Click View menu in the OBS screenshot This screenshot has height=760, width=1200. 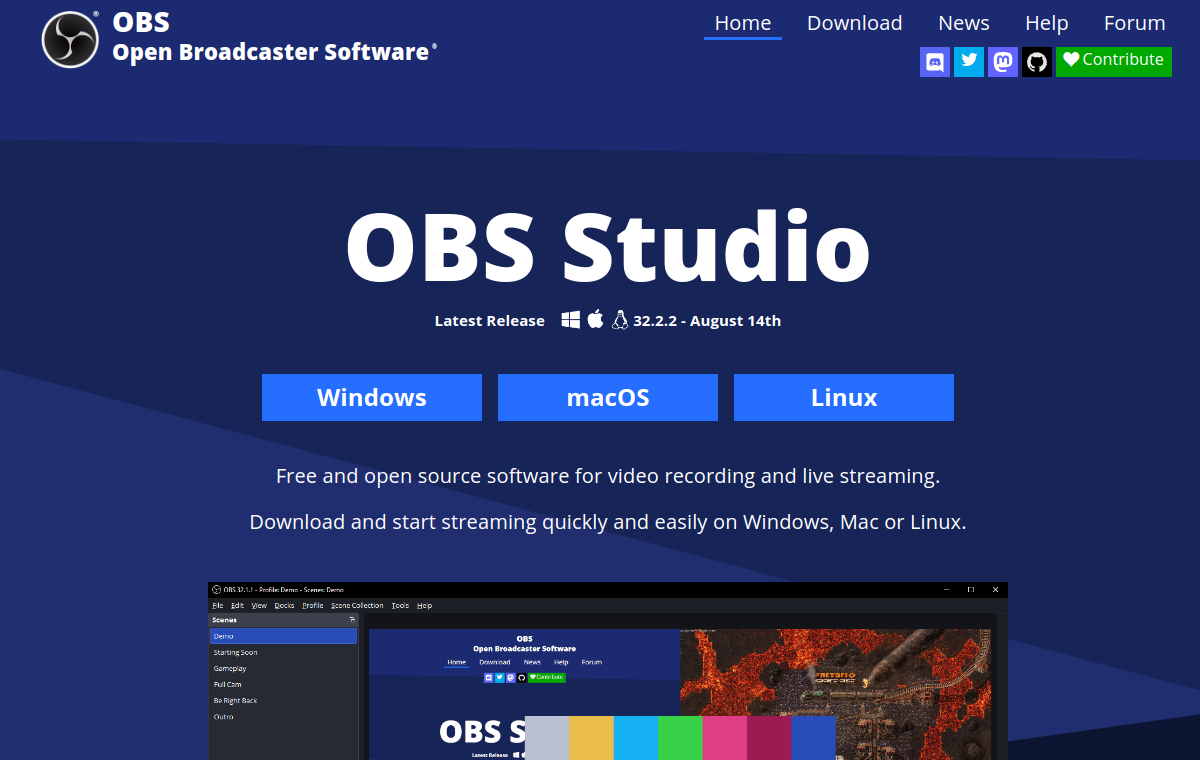point(259,606)
